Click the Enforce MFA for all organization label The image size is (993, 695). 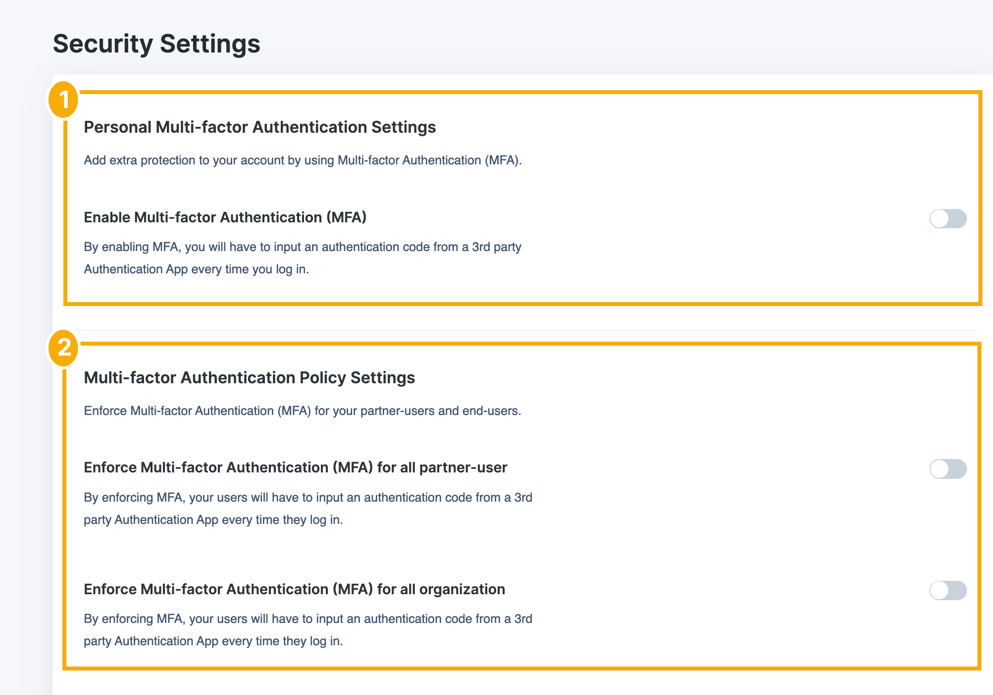click(x=294, y=589)
